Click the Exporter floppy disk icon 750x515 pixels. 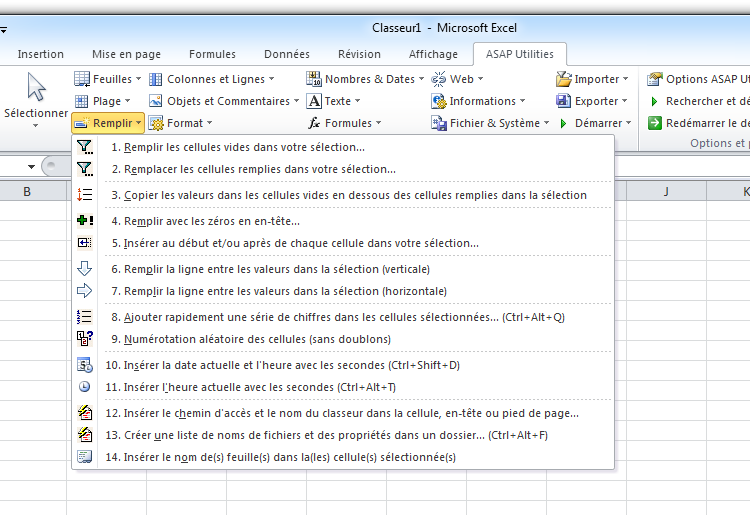pyautogui.click(x=563, y=101)
